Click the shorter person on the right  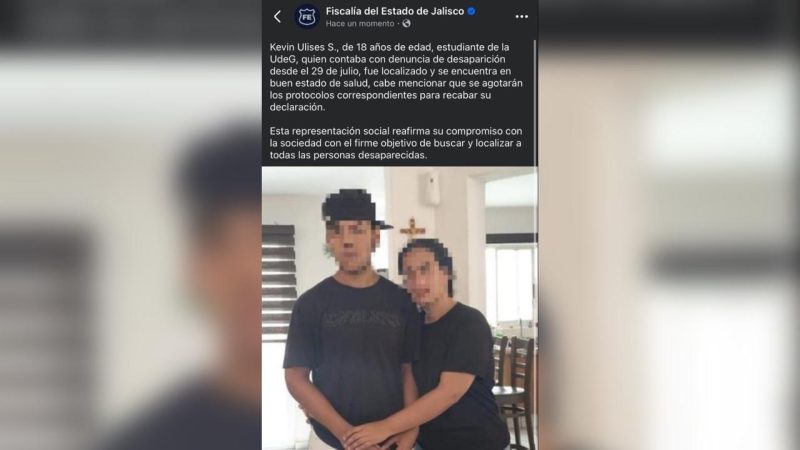pos(452,347)
